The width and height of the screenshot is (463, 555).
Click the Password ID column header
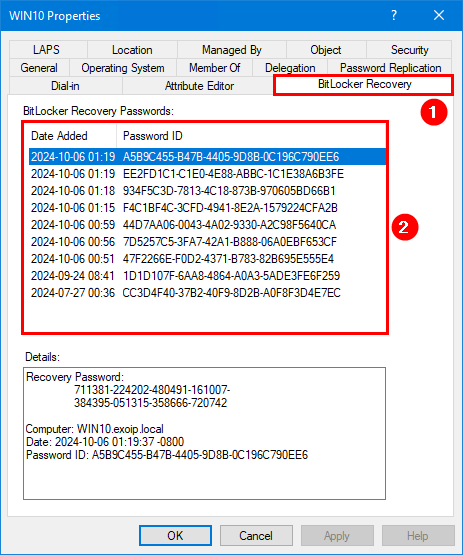click(x=251, y=136)
